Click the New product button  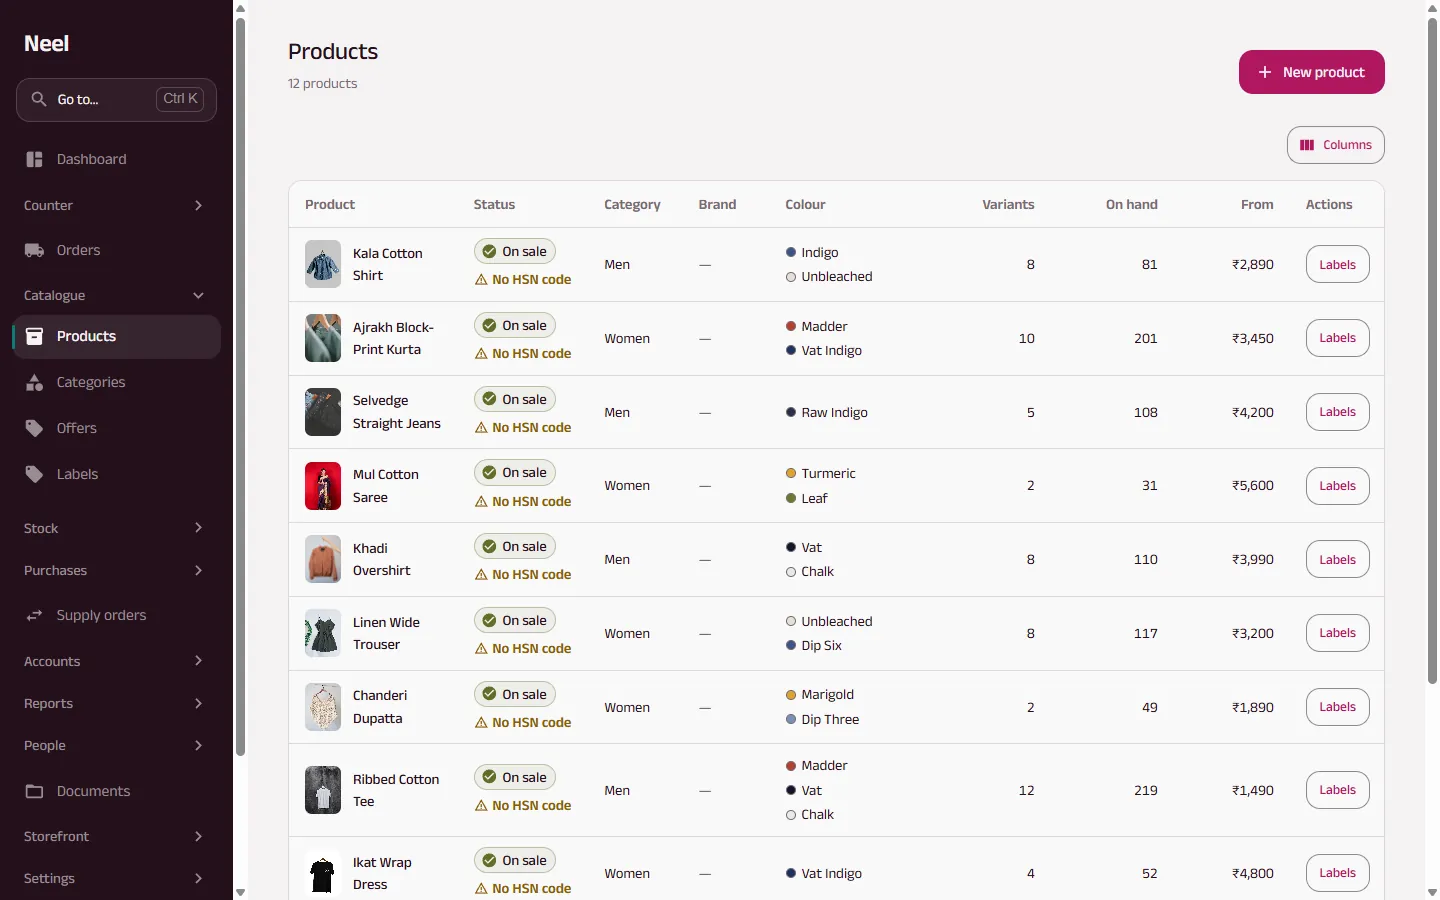(1311, 72)
